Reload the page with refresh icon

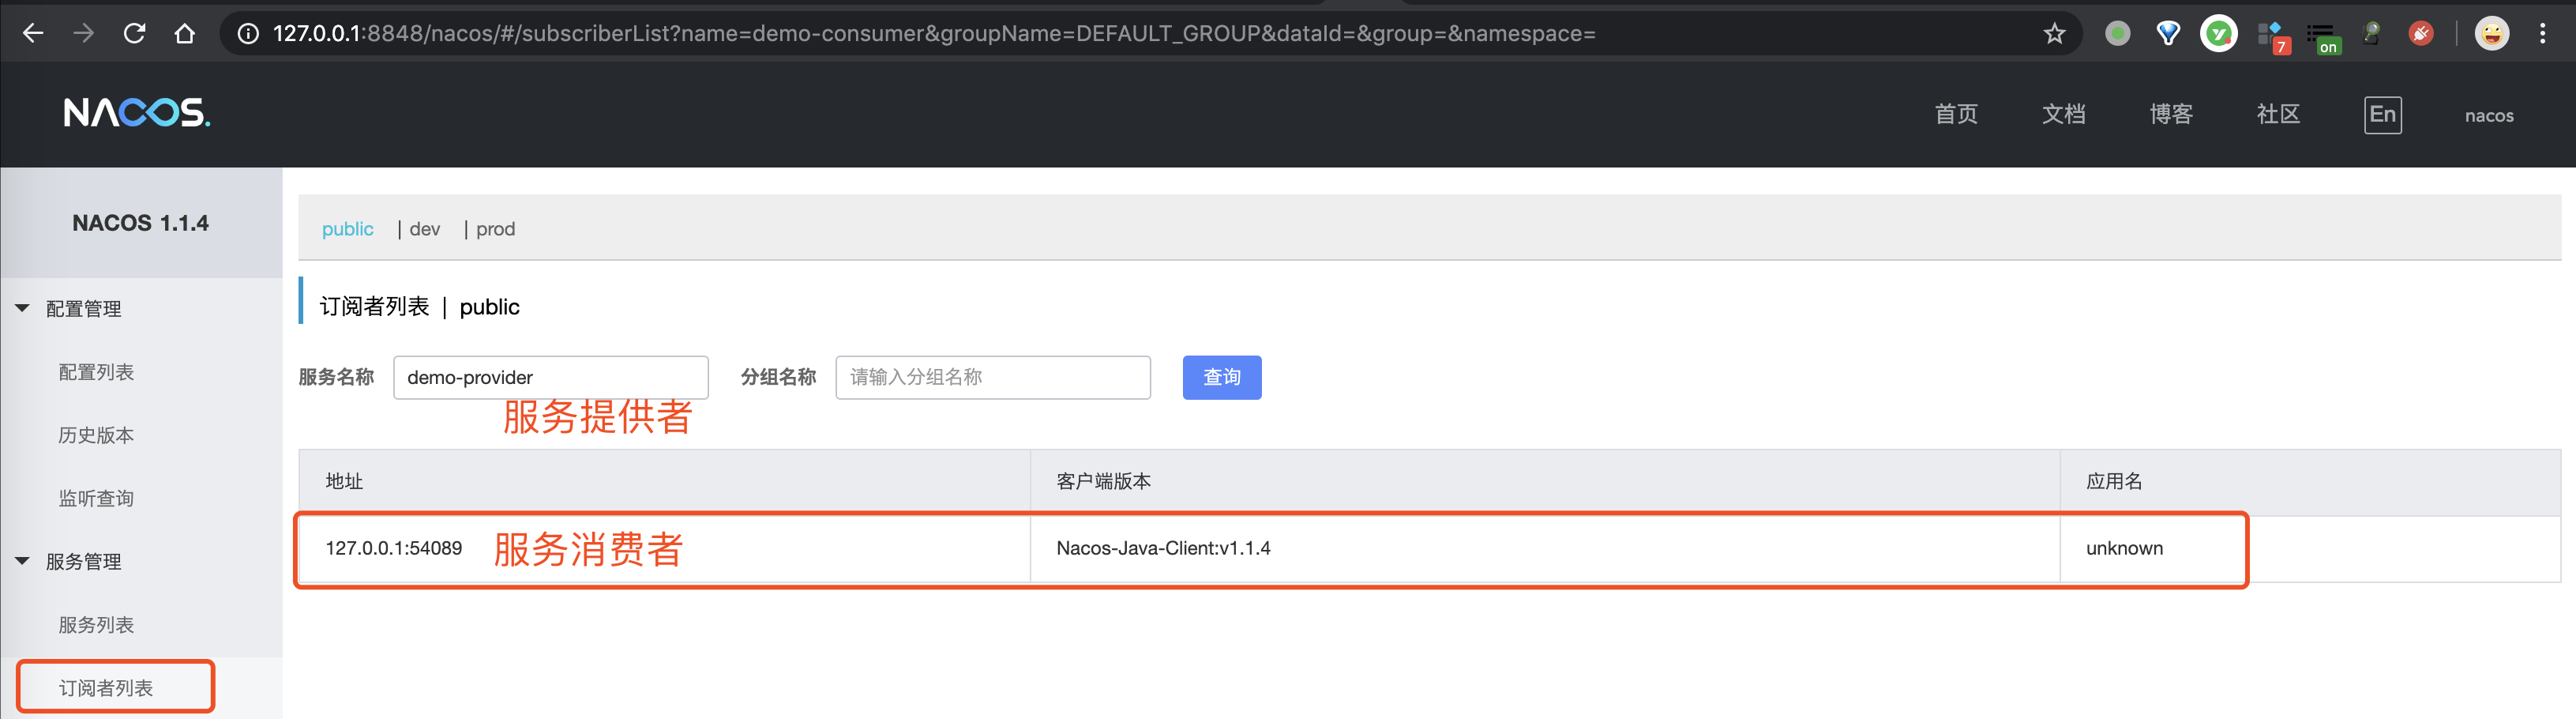(134, 33)
